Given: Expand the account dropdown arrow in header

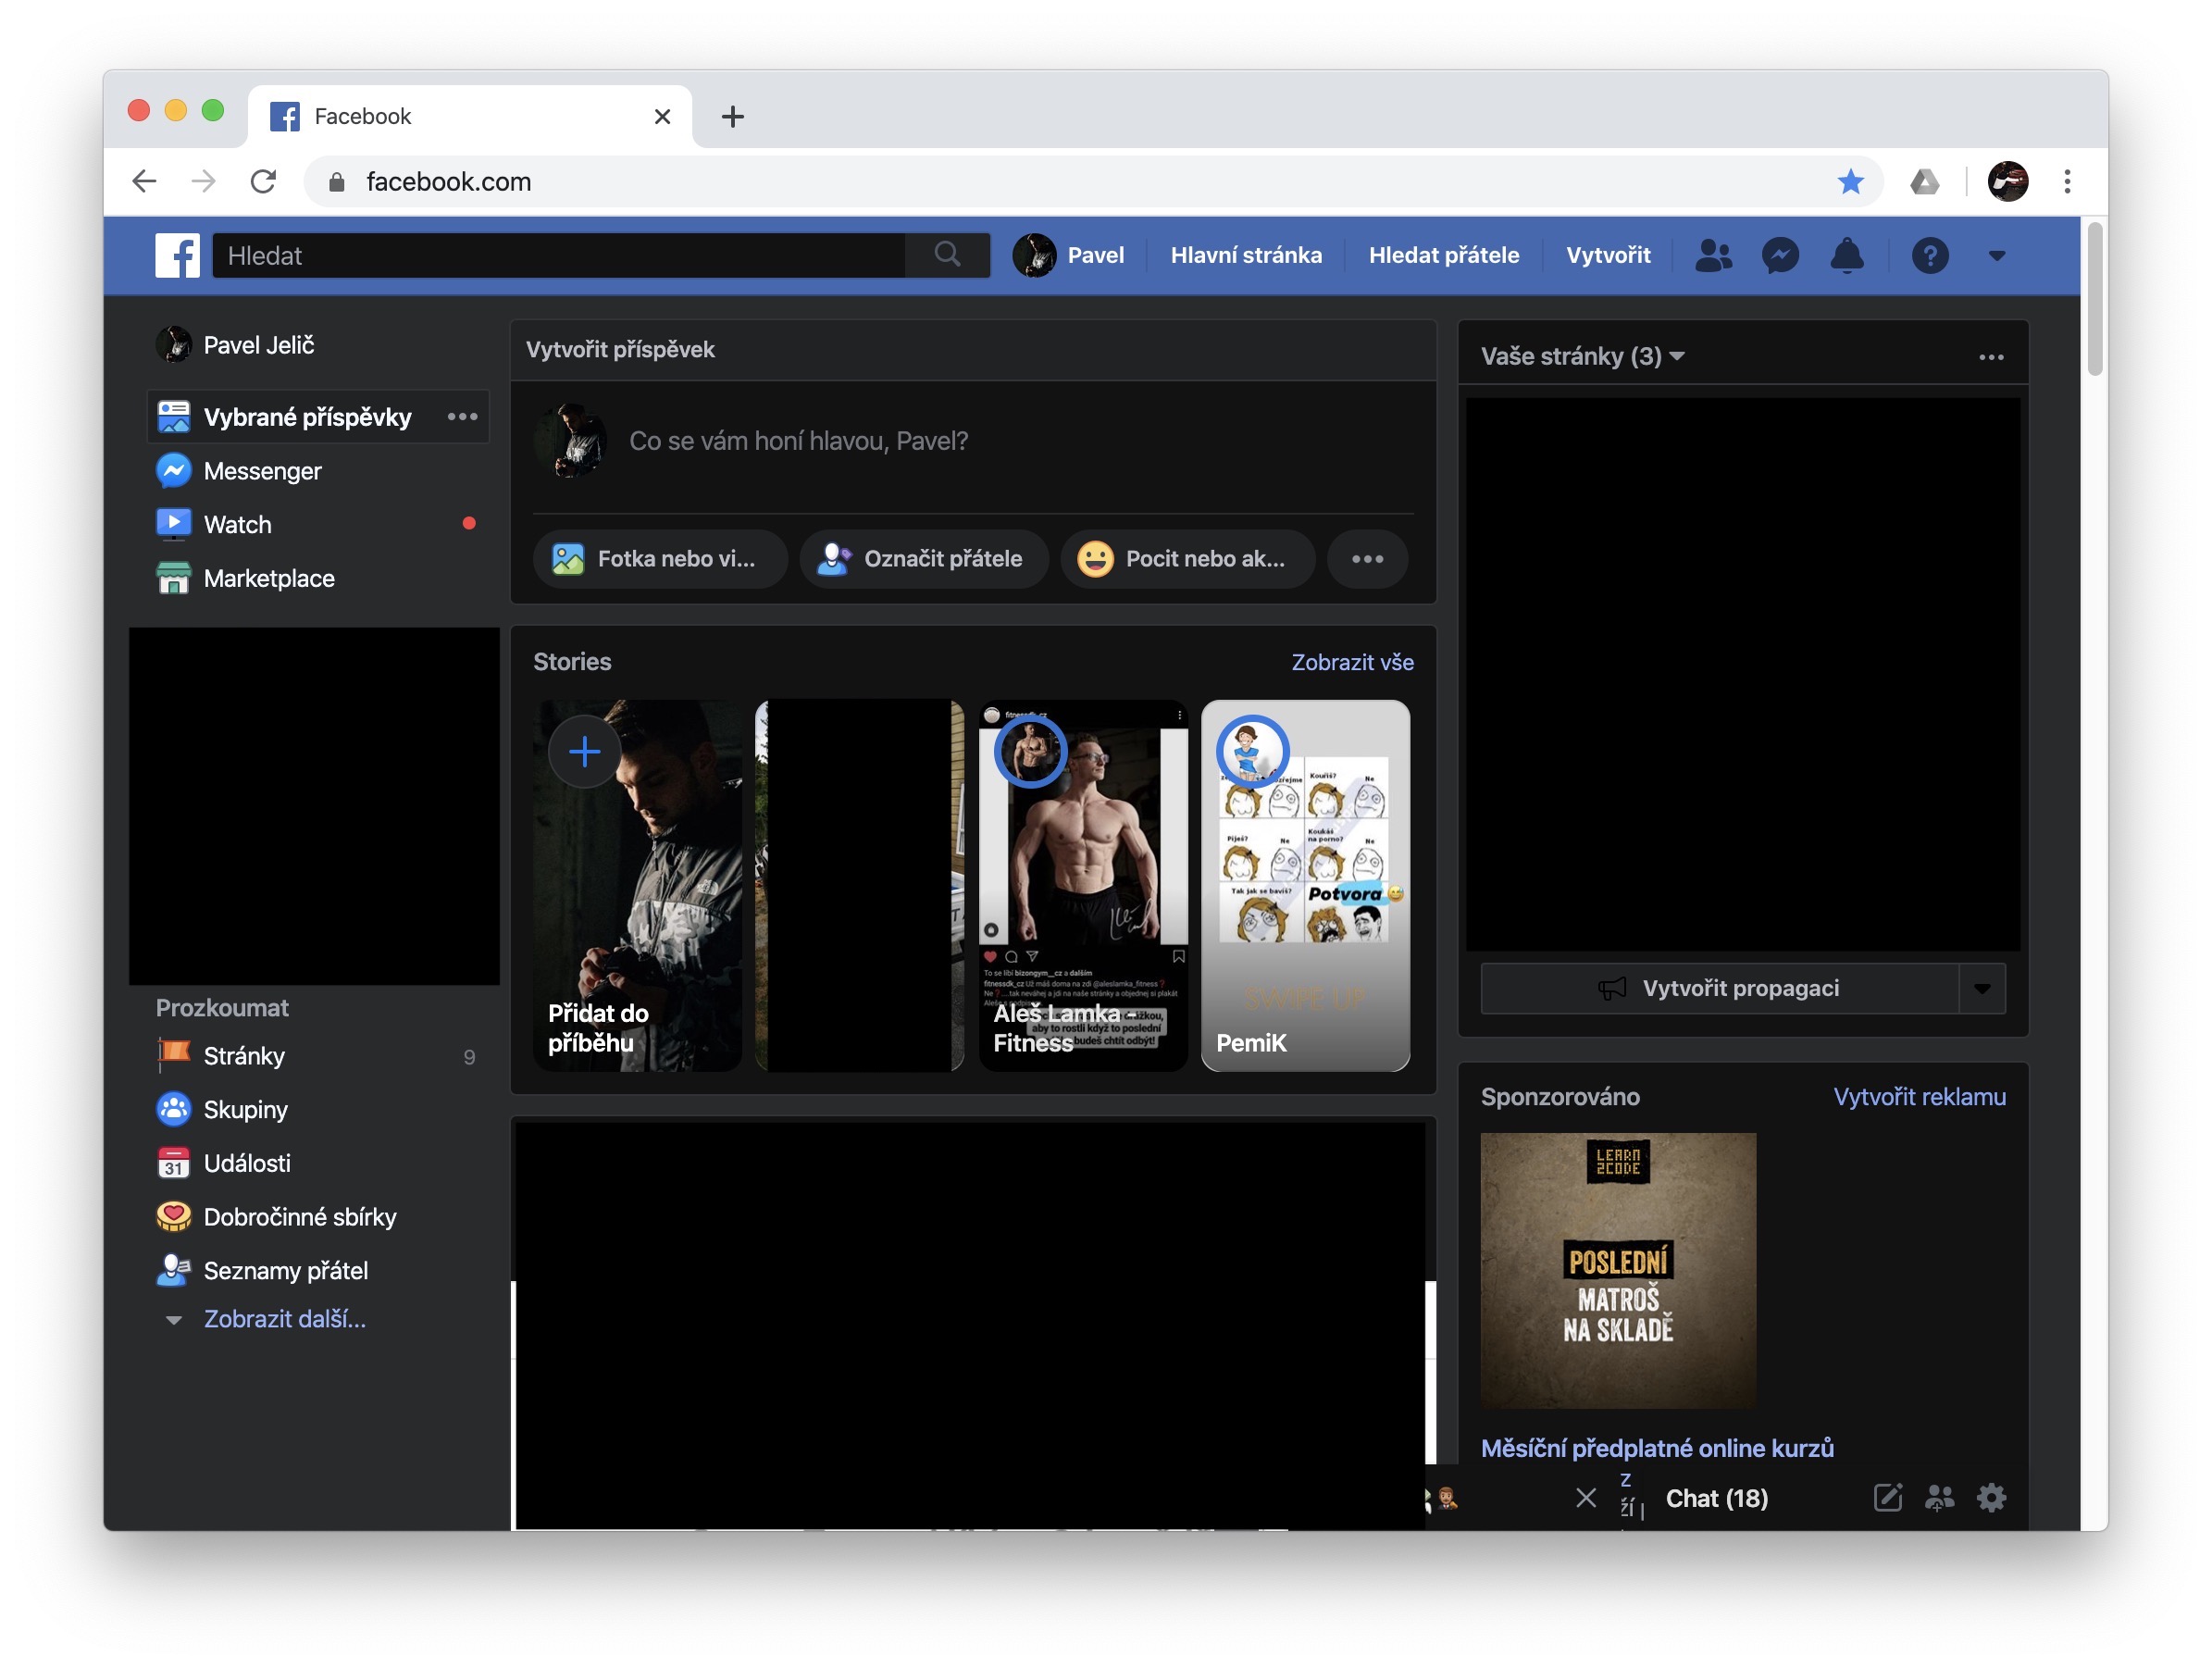Looking at the screenshot, I should coord(1997,256).
